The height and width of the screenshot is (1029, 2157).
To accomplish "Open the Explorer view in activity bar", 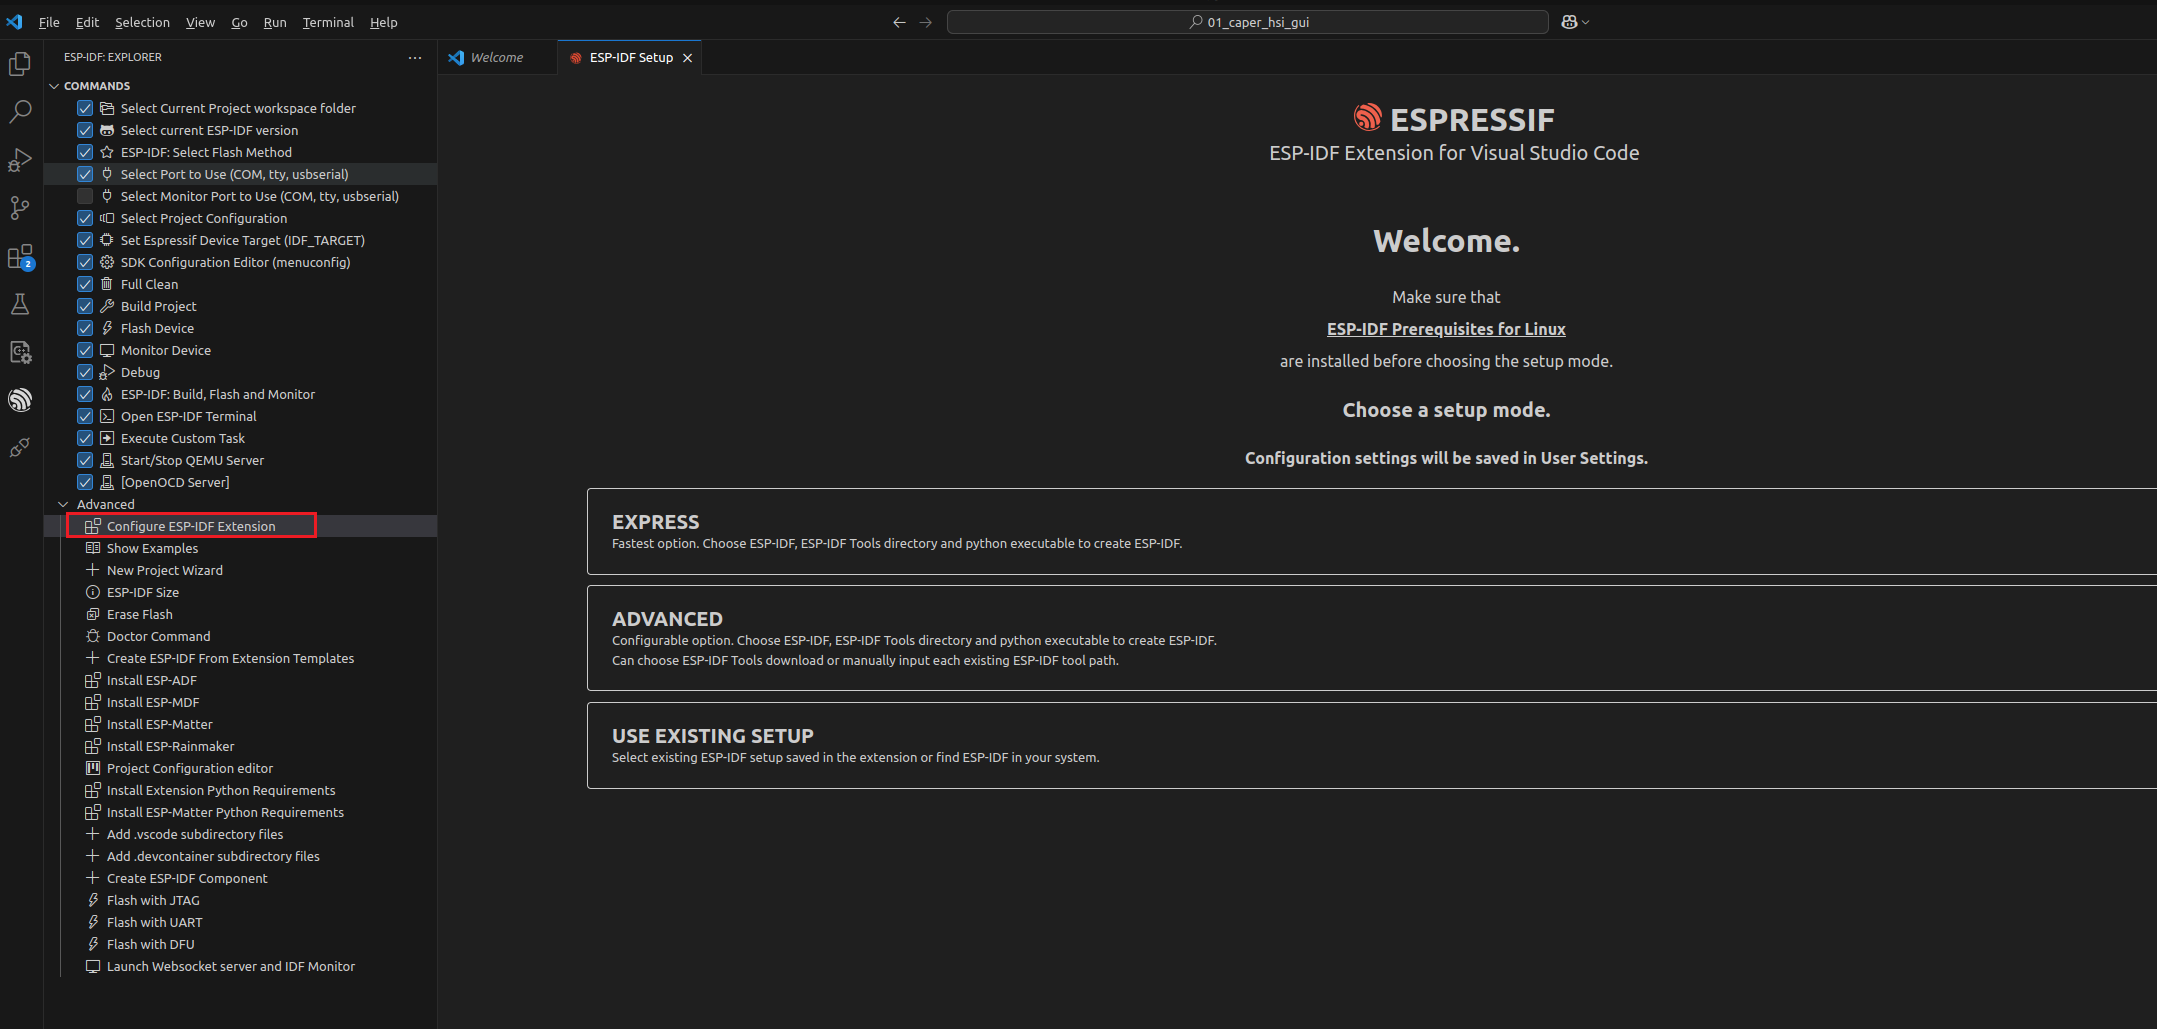I will [20, 64].
